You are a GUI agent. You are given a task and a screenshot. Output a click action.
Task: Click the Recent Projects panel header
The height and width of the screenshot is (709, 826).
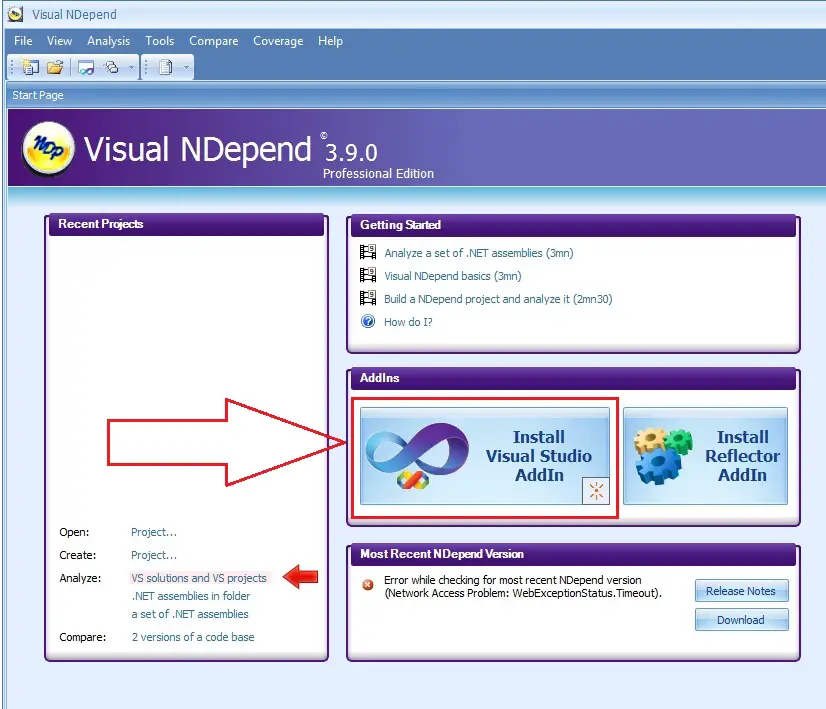186,224
